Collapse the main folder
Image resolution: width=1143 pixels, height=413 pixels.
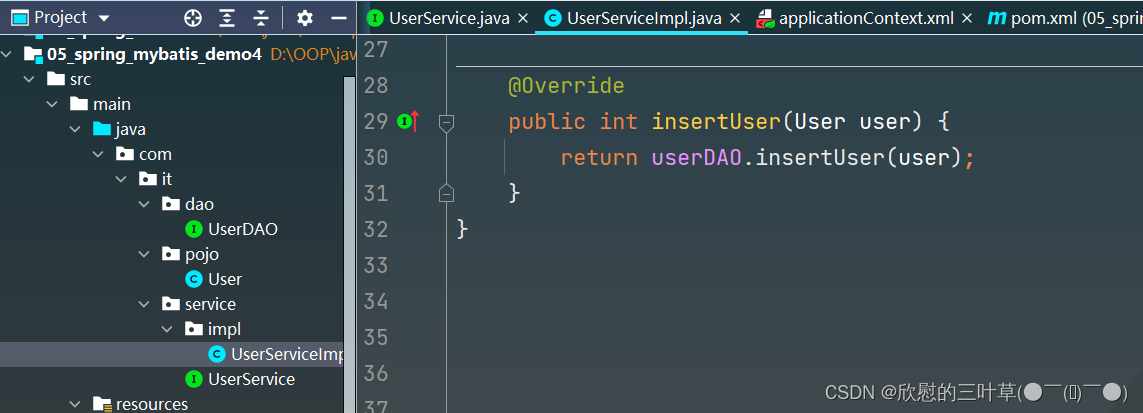click(52, 104)
